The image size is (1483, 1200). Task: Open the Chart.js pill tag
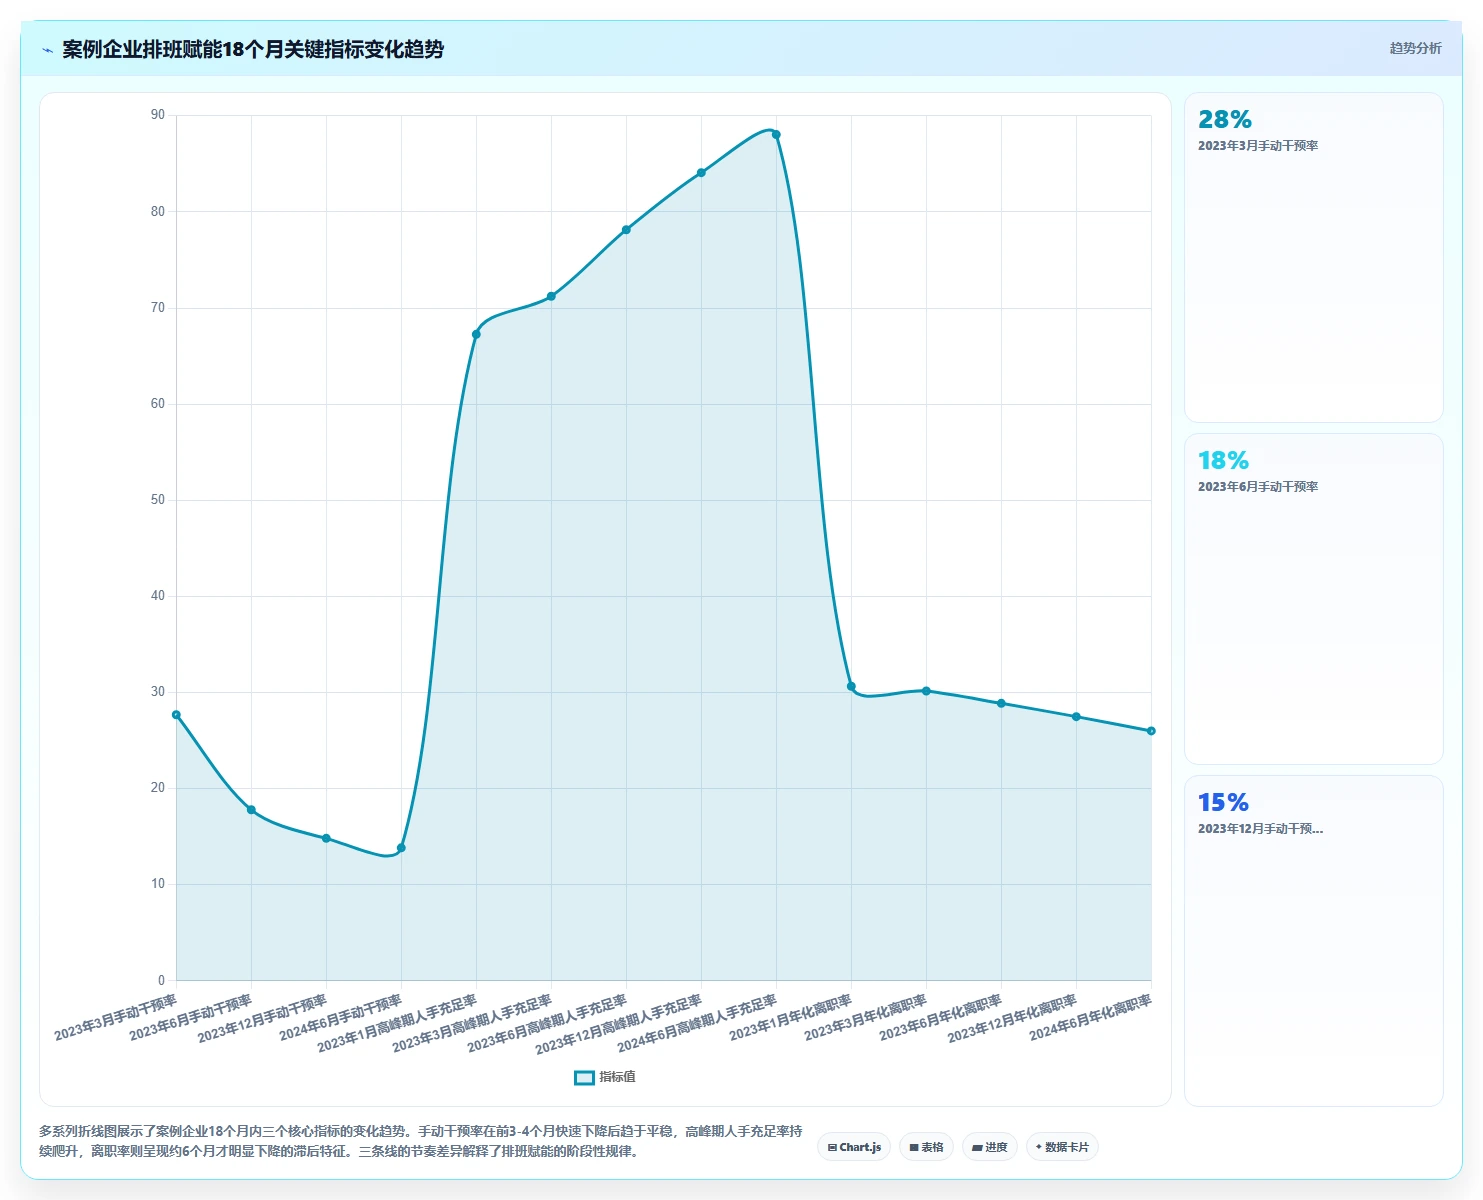coord(854,1147)
